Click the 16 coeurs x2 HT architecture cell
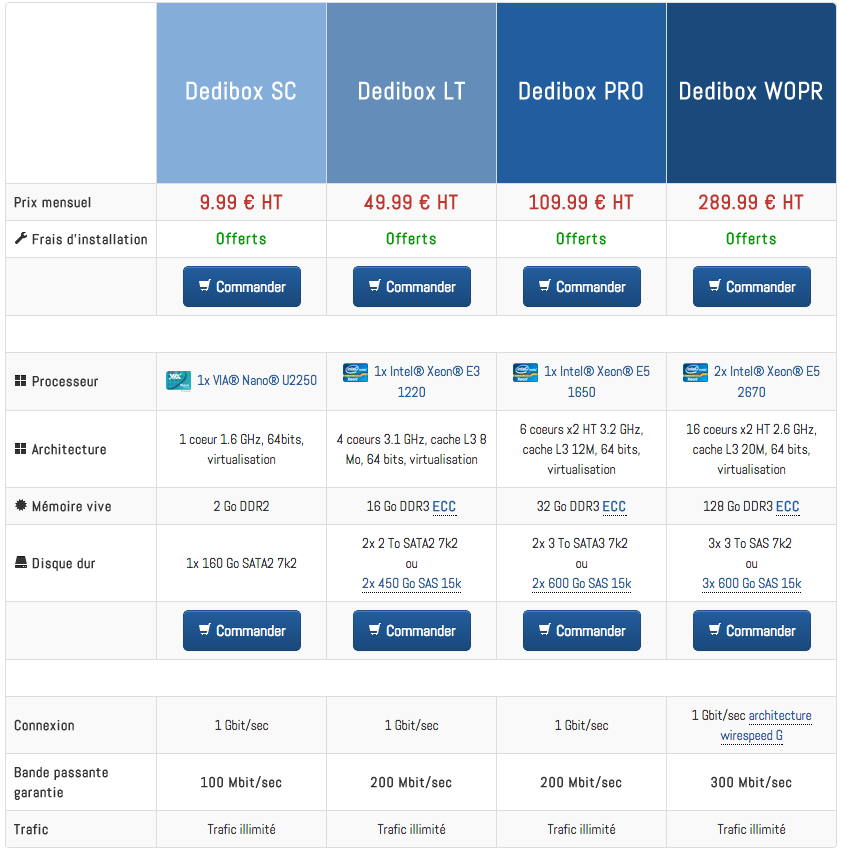 coord(752,449)
